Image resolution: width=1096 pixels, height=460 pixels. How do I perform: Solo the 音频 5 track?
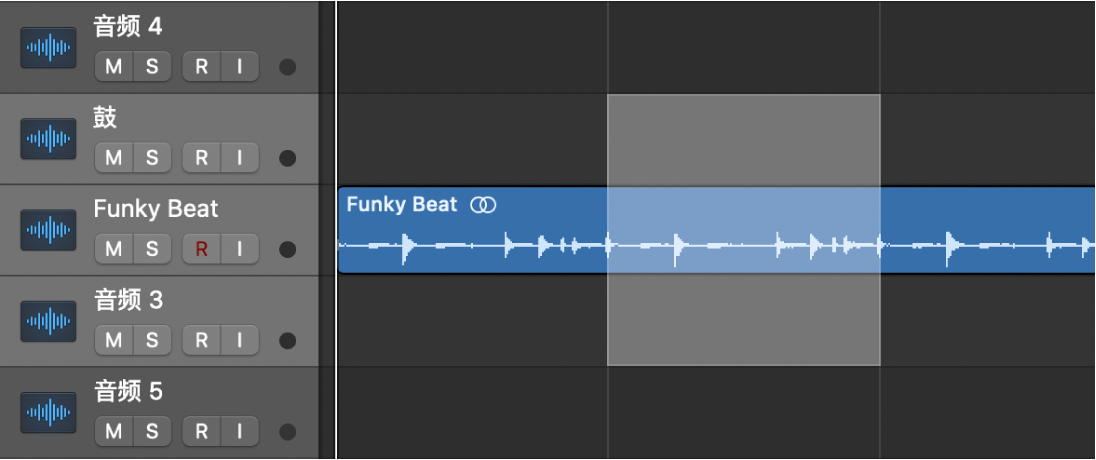(x=152, y=431)
